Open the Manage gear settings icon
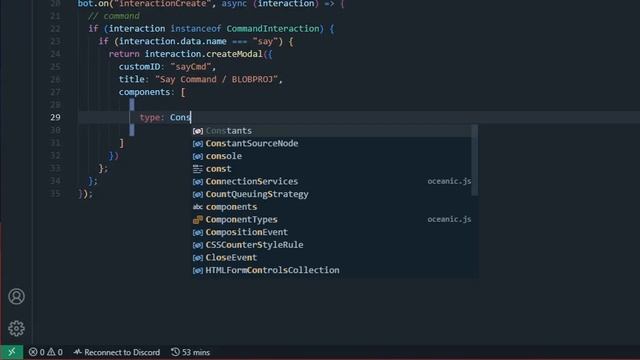This screenshot has height=360, width=640. [16, 328]
